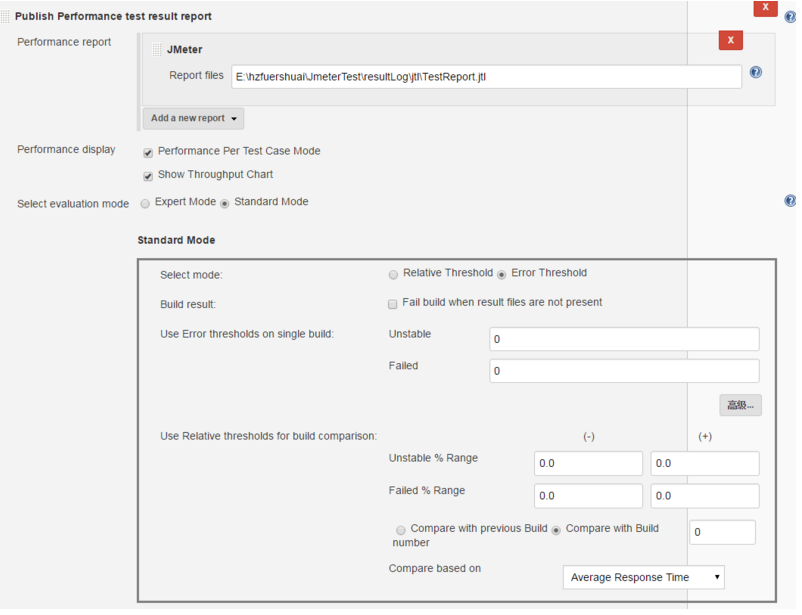Click the Report files path field
The image size is (802, 615).
tap(486, 76)
